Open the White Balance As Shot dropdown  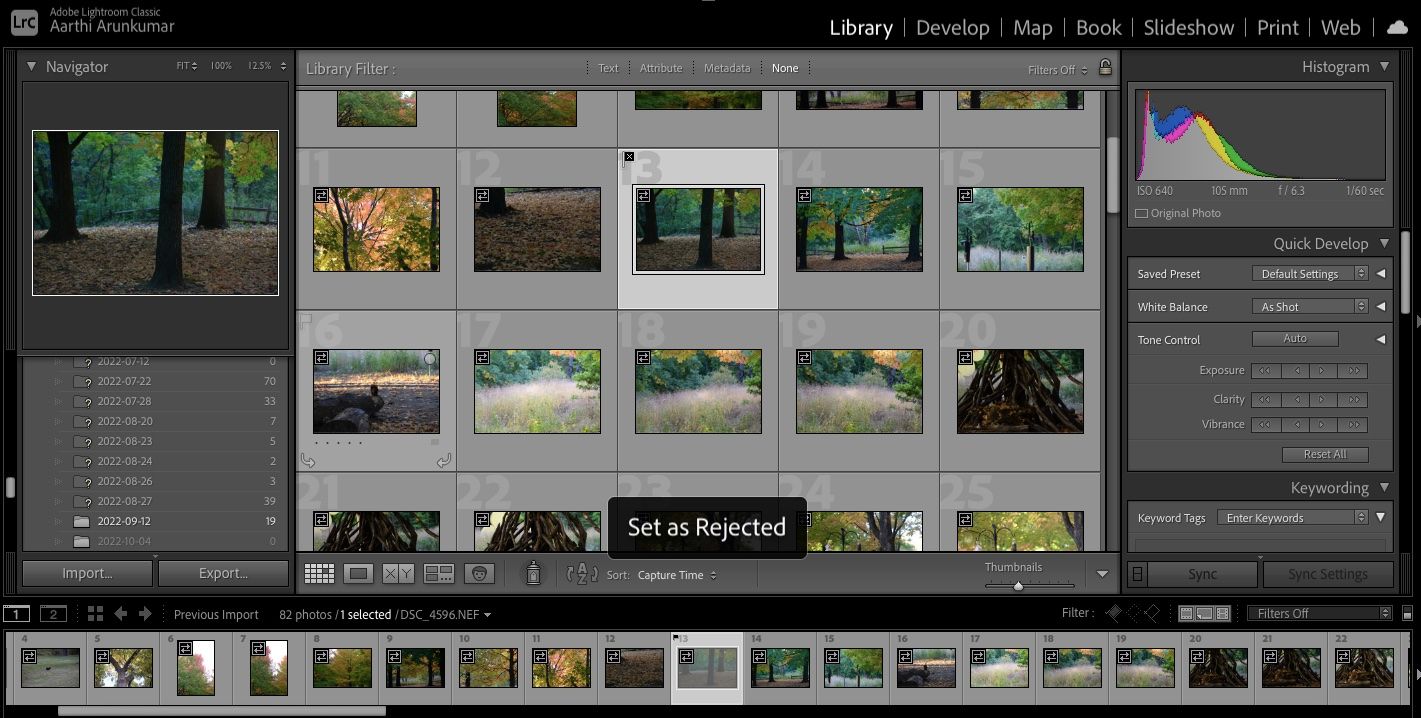[1310, 306]
